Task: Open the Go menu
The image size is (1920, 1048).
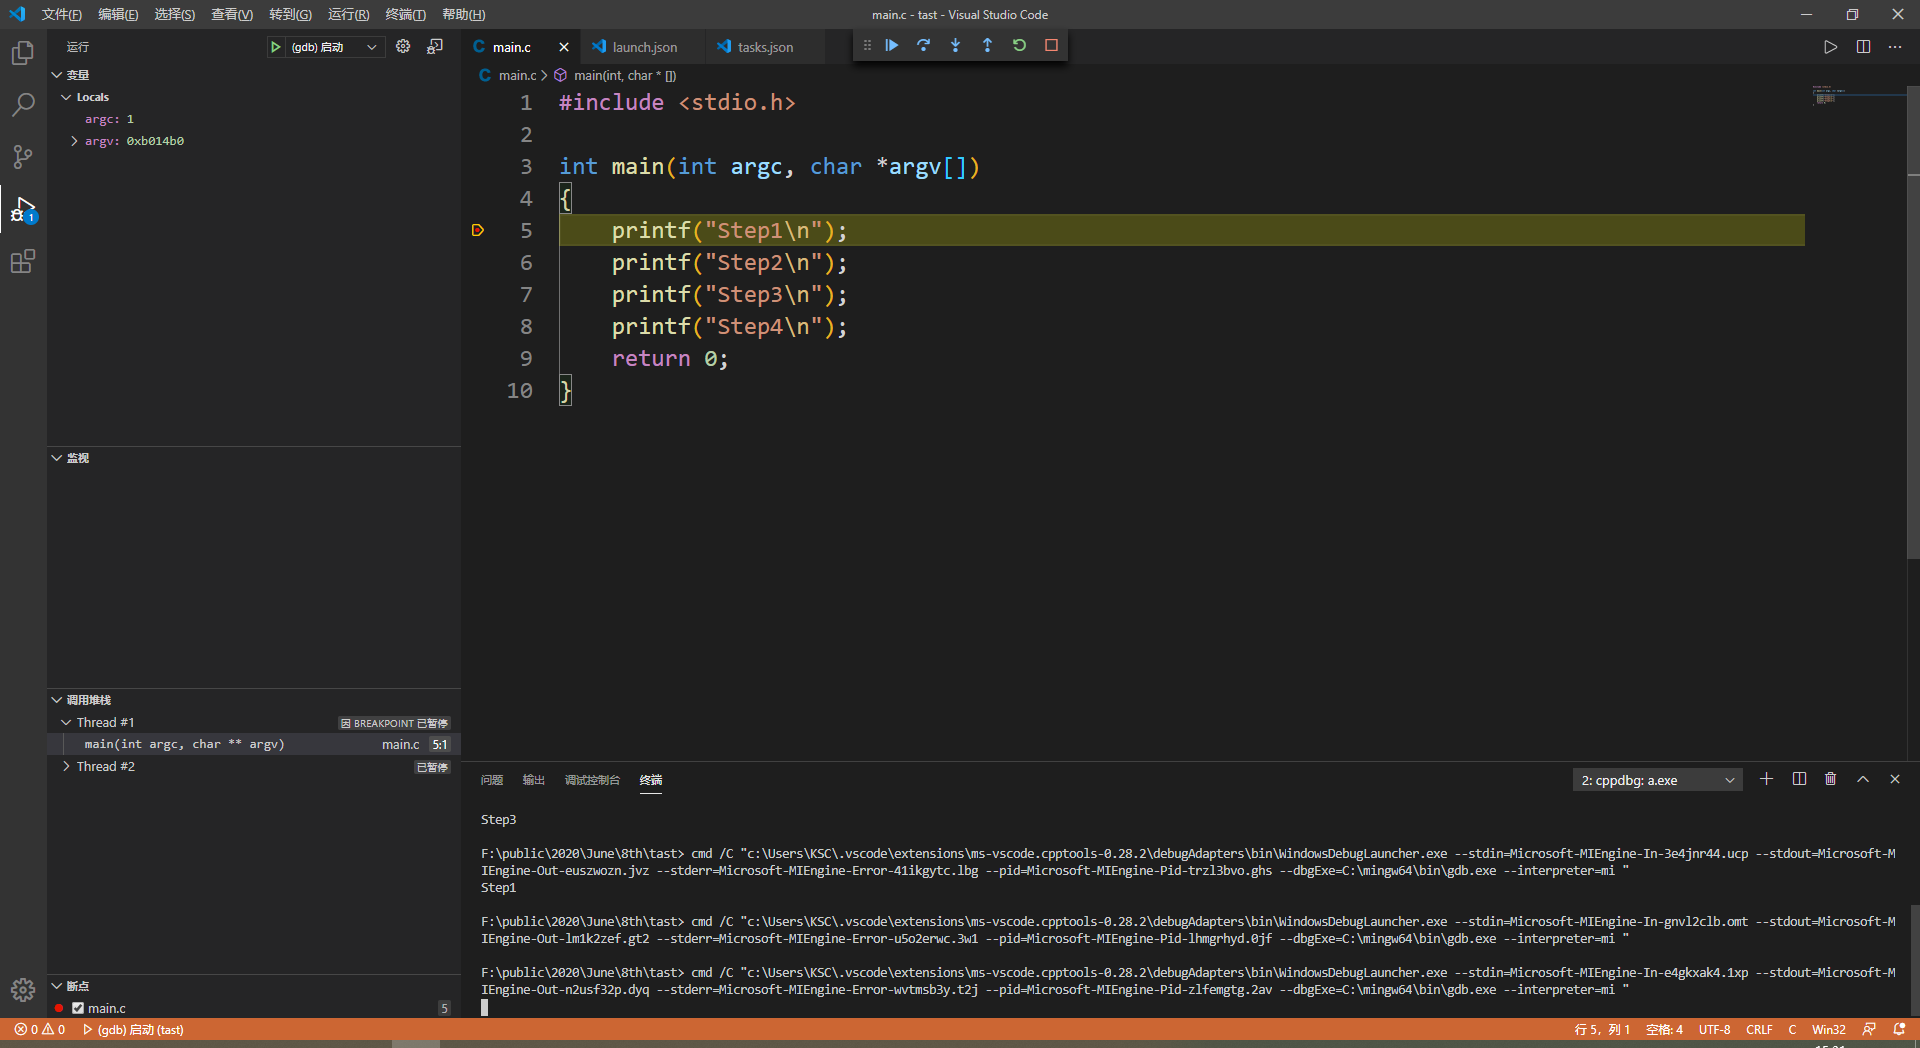Action: tap(290, 14)
